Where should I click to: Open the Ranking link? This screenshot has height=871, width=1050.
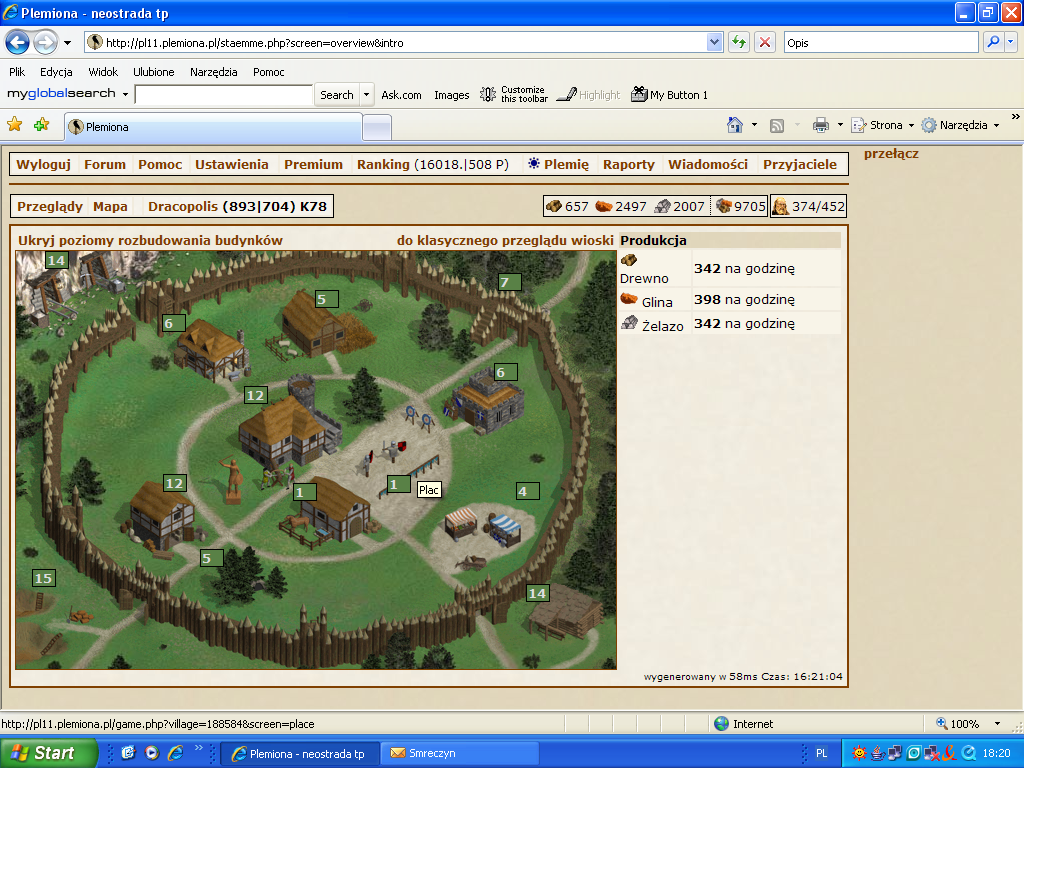coord(382,165)
